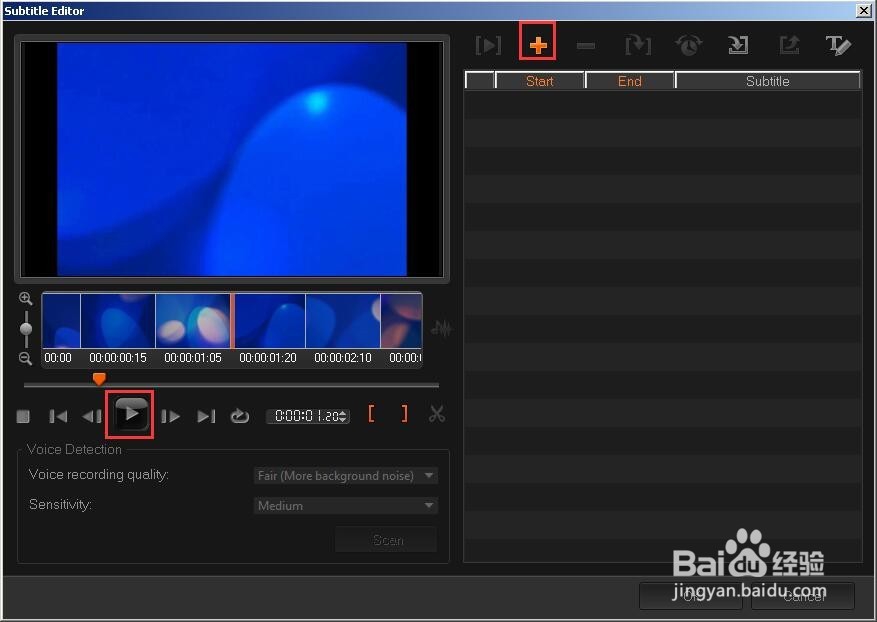Click the timecode stepper arrows
This screenshot has width=877, height=622.
pos(343,416)
